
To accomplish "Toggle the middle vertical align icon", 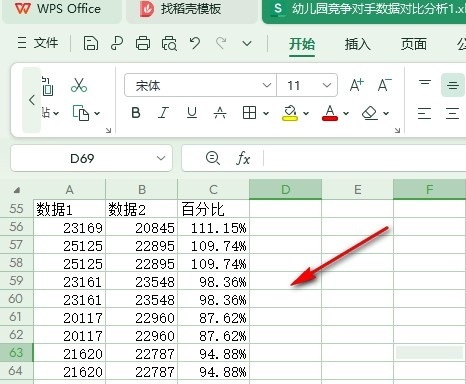I will click(x=453, y=85).
